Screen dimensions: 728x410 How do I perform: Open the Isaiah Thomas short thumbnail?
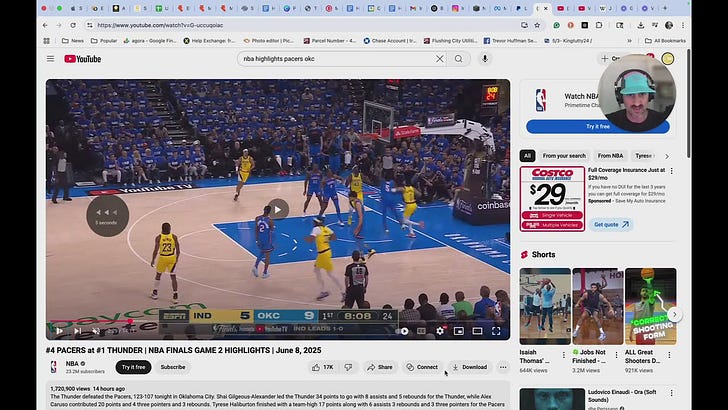click(545, 306)
